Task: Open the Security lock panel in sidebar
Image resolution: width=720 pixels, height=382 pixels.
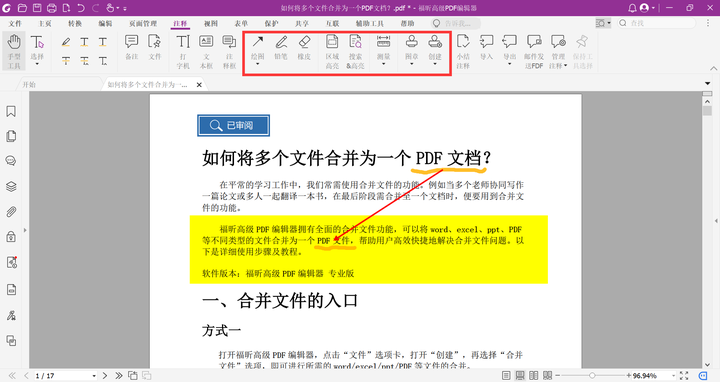Action: point(11,237)
